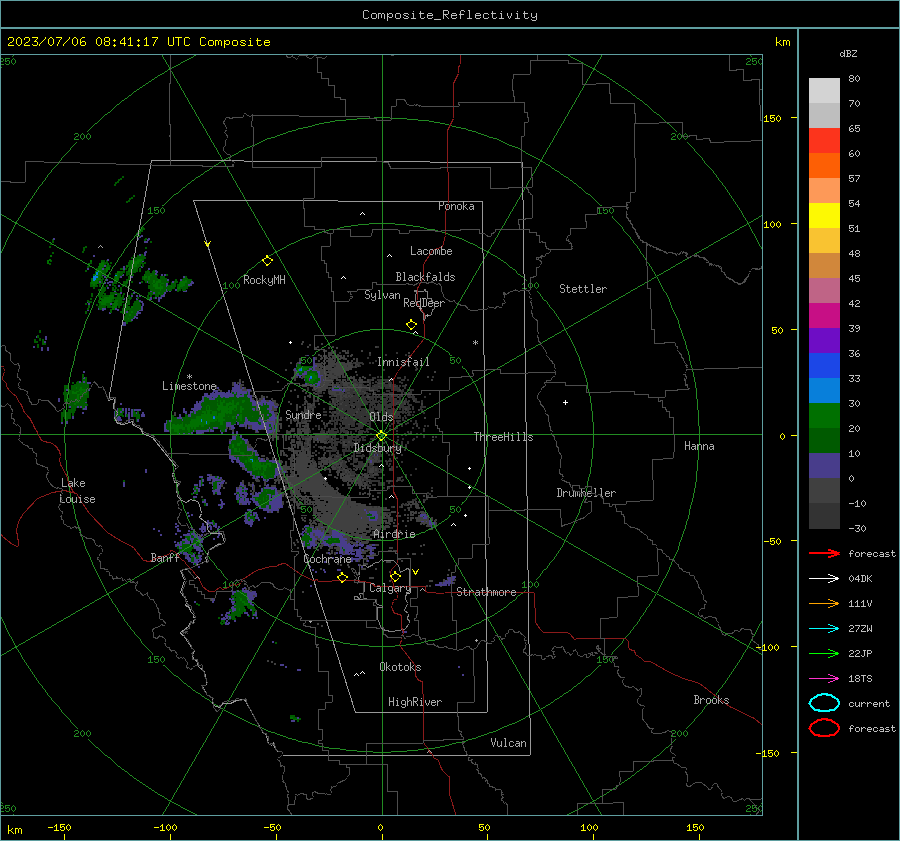Image resolution: width=900 pixels, height=841 pixels.
Task: Click the cyan current oval in the legend
Action: coord(824,703)
